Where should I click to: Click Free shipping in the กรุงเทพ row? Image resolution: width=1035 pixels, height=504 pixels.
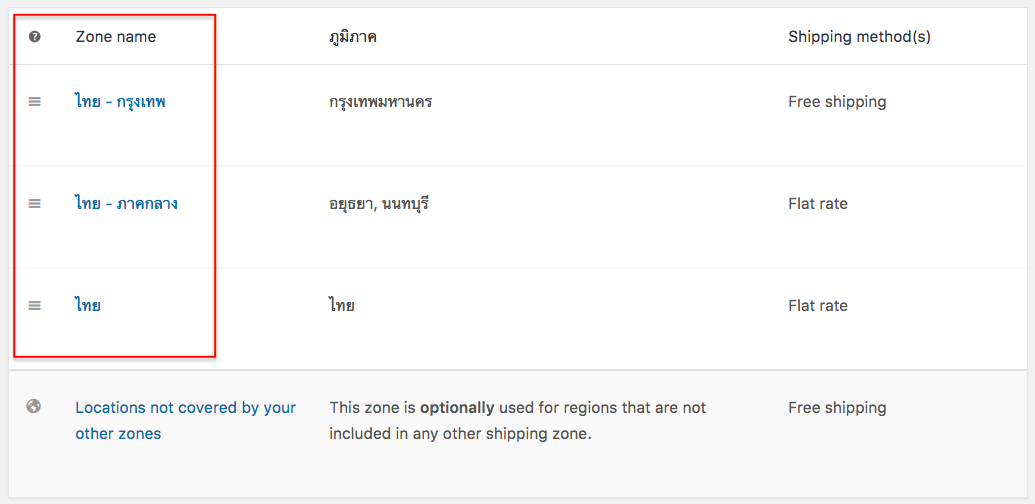click(837, 102)
